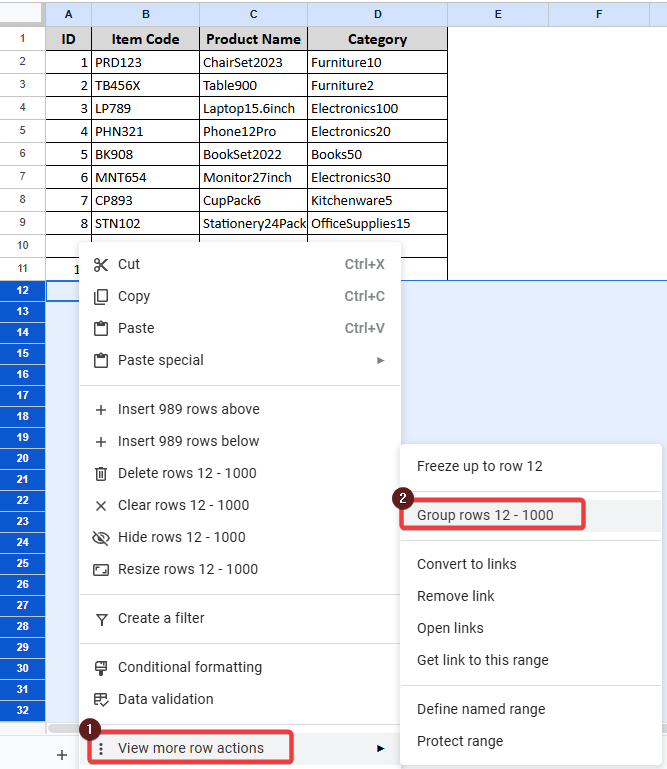Click the trash icon for Delete rows

100,473
